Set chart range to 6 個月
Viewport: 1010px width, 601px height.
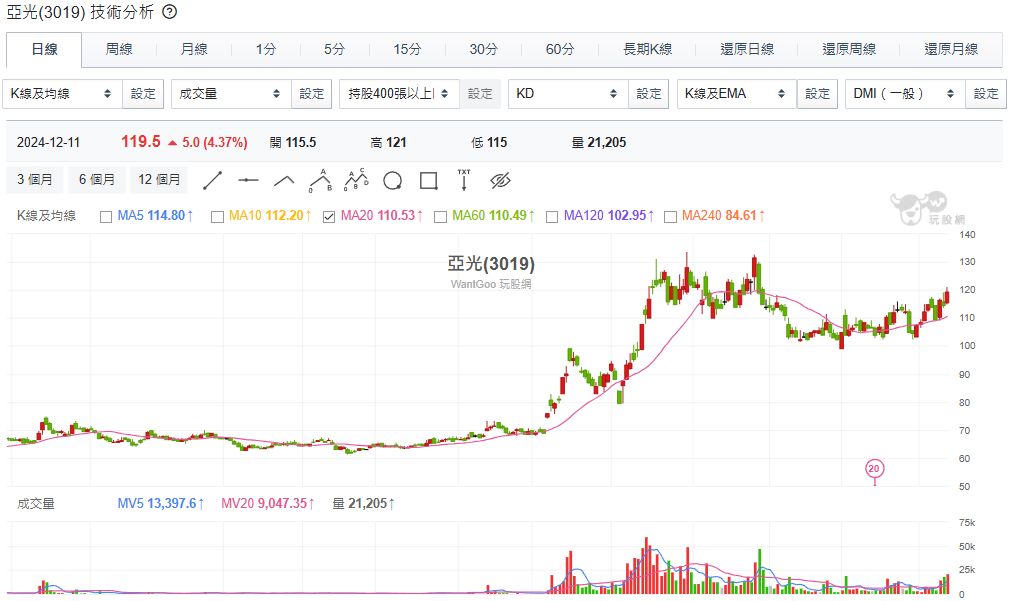(x=97, y=180)
